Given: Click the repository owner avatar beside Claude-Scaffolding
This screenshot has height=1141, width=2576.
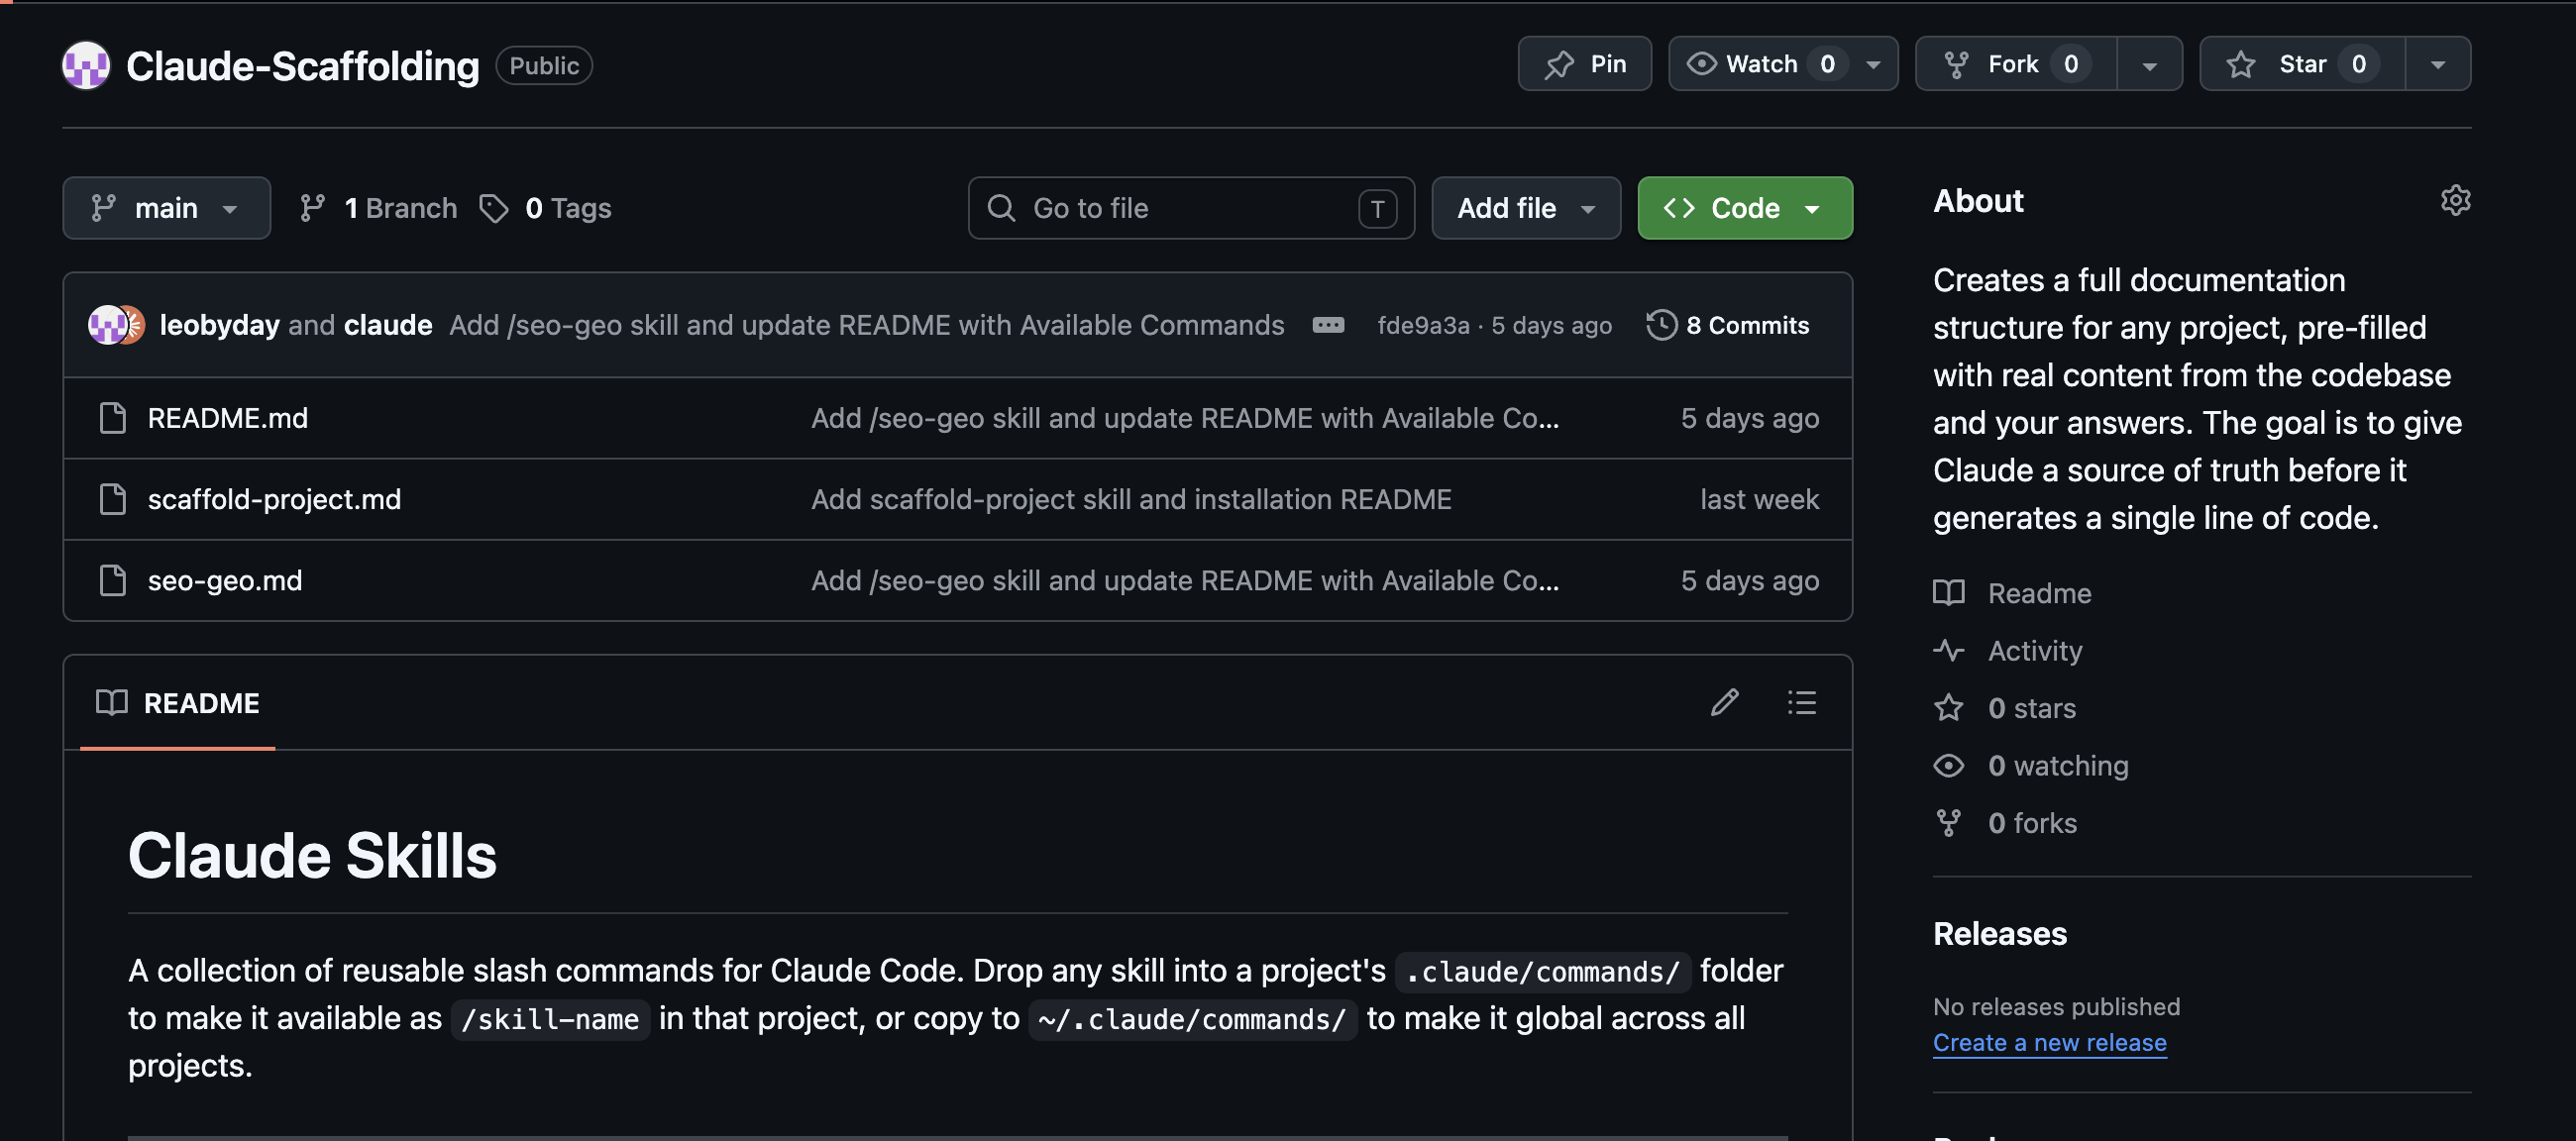Looking at the screenshot, I should click(86, 65).
